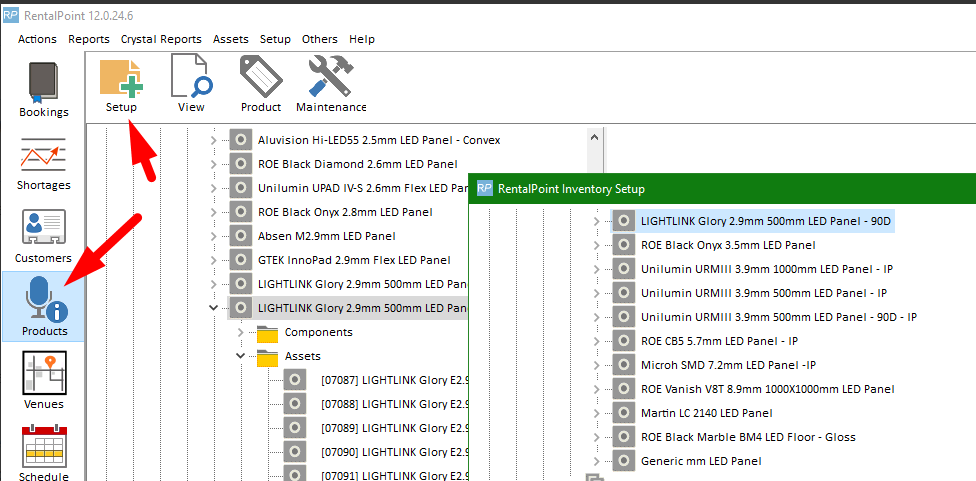Expand the Aluvision Hi-LED55 2.5mm tree node
Screen dimensions: 976x481
pos(214,141)
